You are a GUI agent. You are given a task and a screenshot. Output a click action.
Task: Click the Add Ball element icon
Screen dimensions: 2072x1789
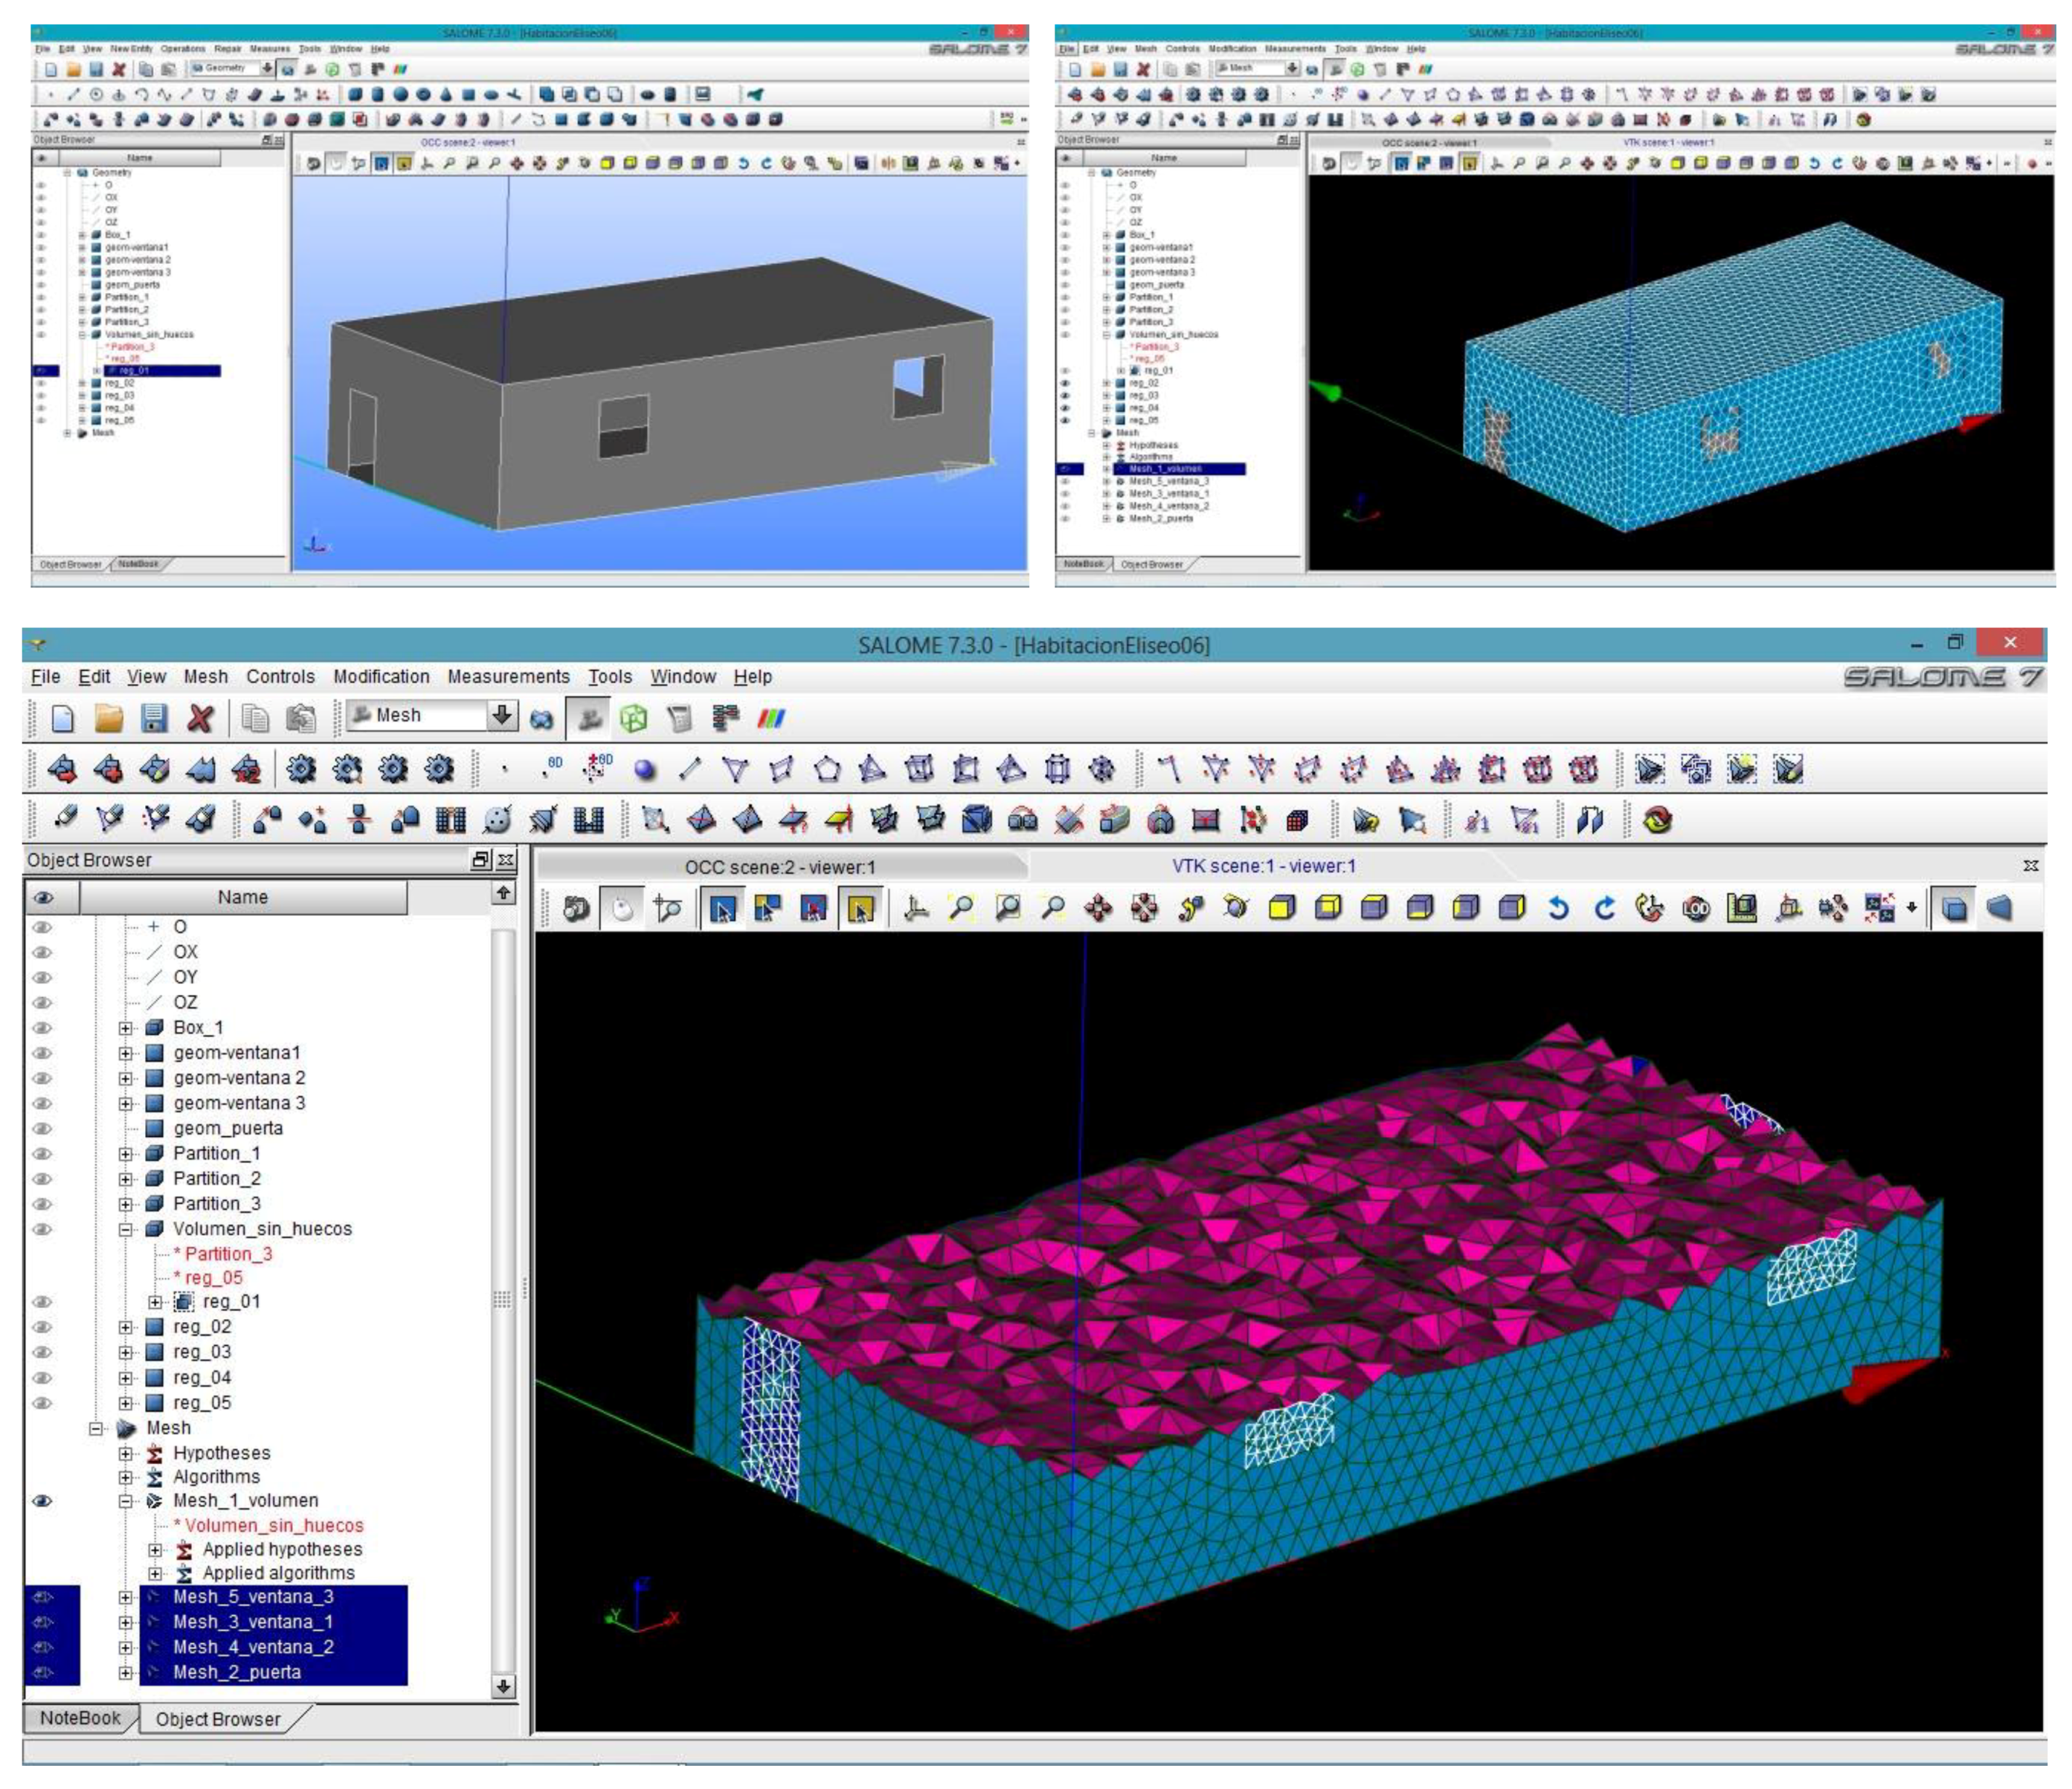click(645, 769)
